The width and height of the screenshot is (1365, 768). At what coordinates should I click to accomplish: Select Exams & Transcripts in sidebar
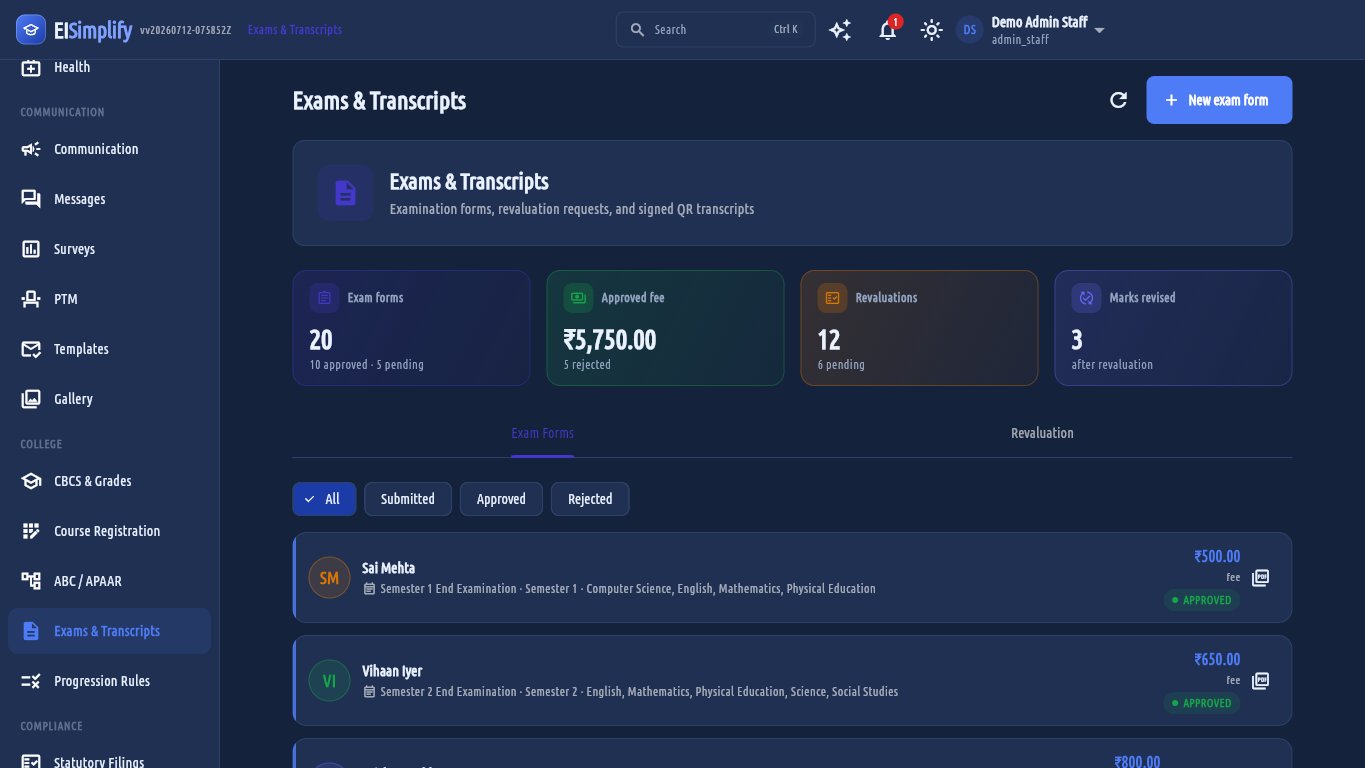point(109,631)
